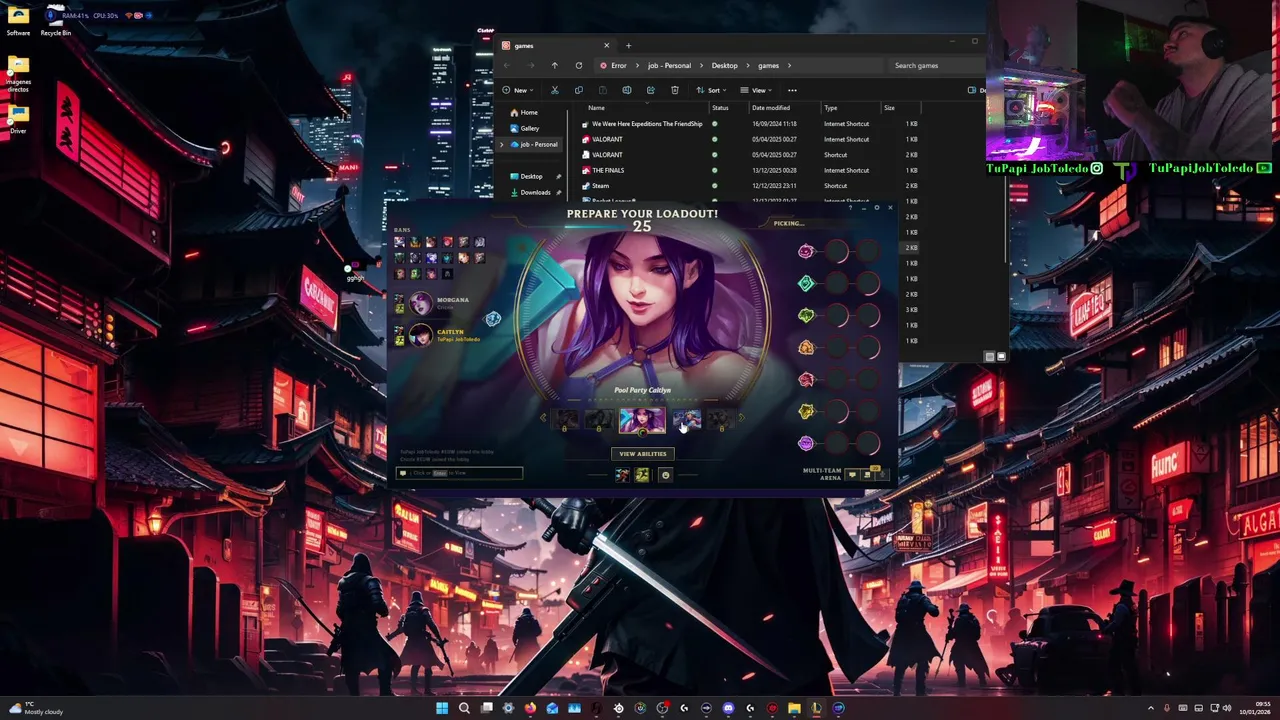Screen dimensions: 1280x720
Task: Show next skins with the right carousel arrow
Action: click(741, 419)
